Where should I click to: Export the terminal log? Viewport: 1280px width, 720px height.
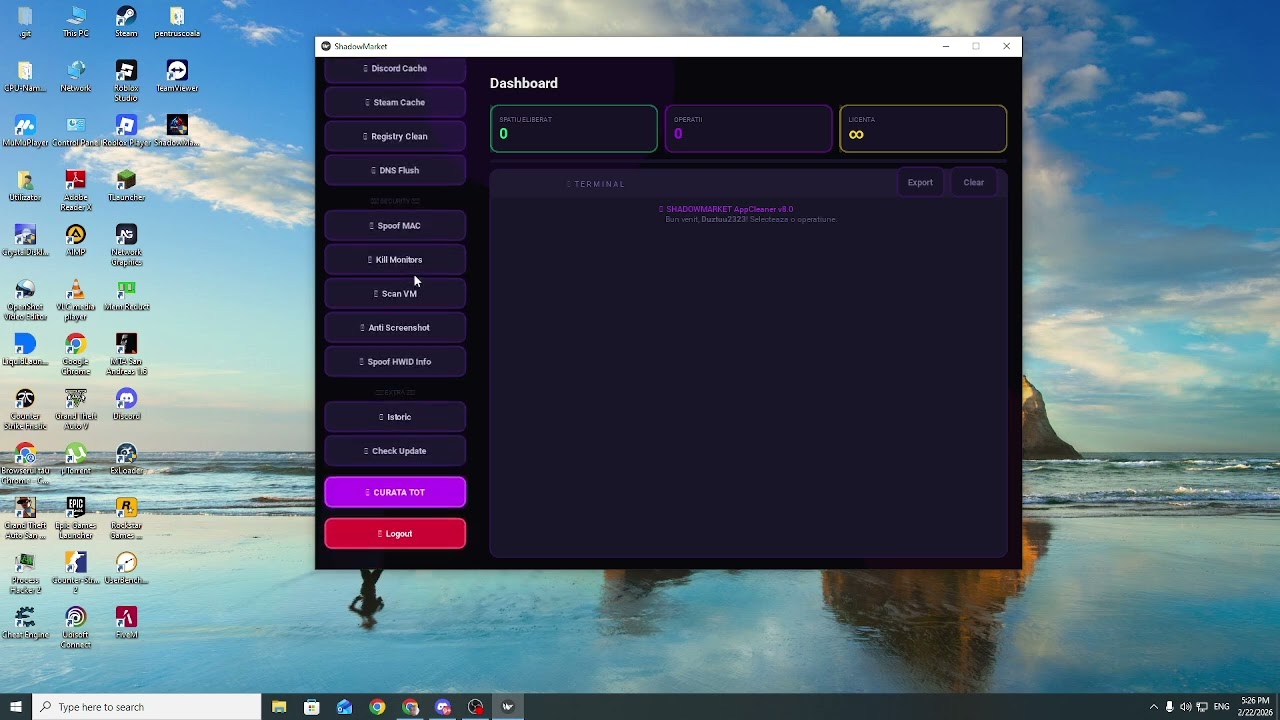click(x=920, y=183)
